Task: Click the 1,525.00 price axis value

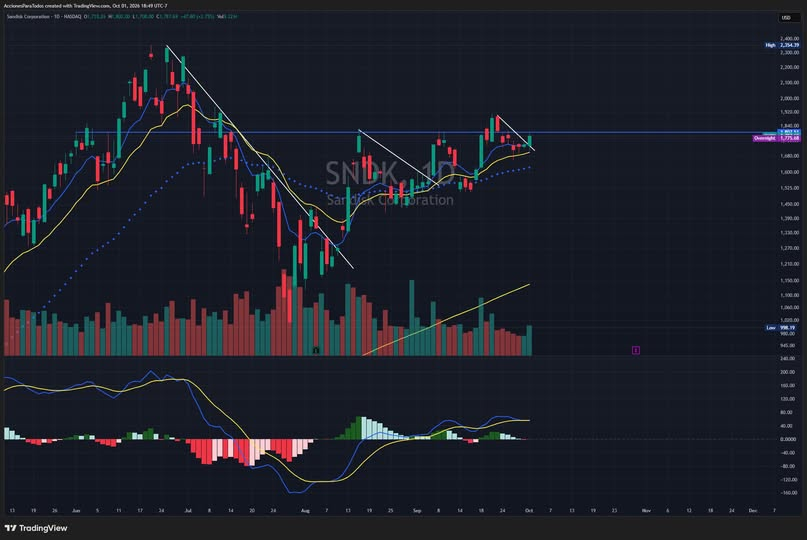Action: [x=790, y=188]
